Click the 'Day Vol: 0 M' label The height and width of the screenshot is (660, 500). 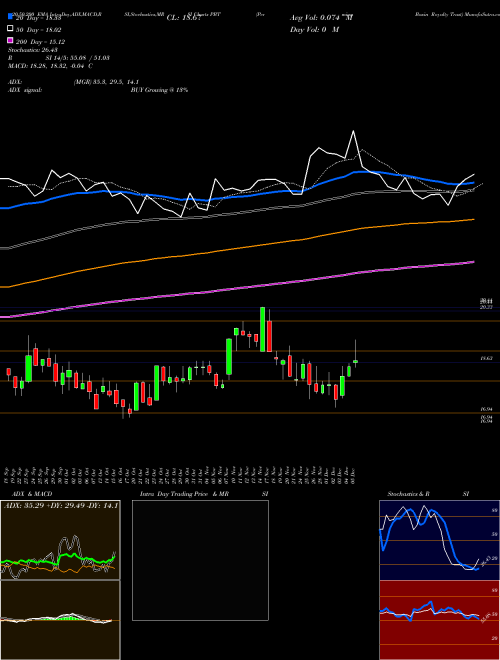(314, 29)
